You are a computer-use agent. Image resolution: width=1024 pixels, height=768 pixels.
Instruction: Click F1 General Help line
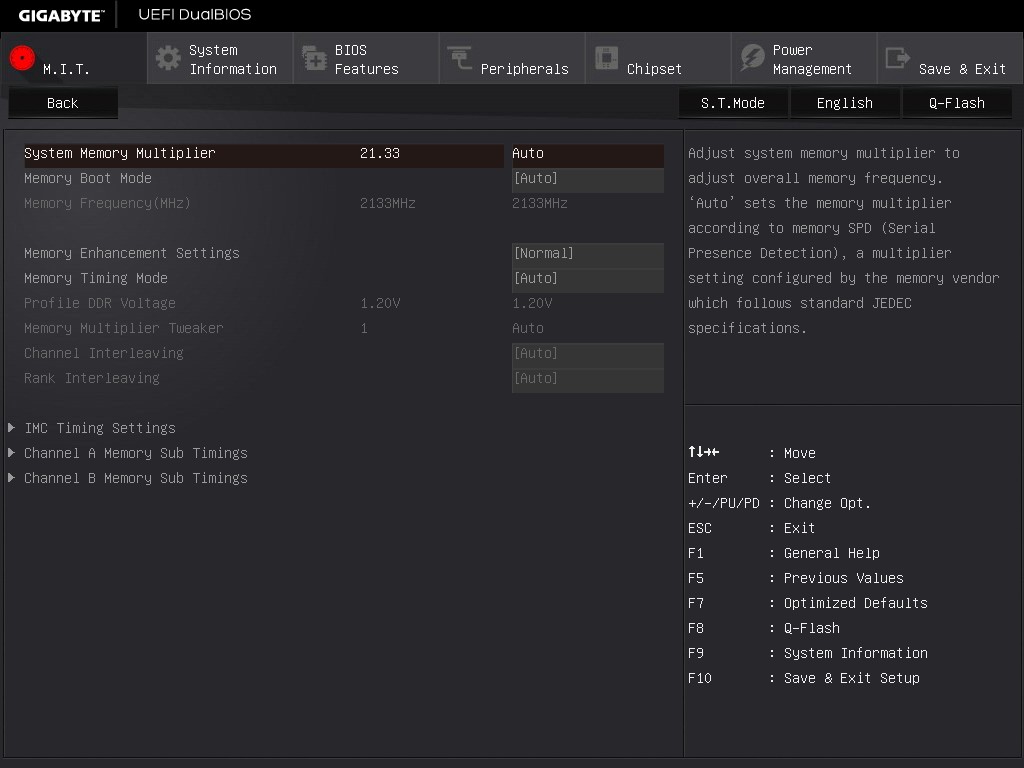click(784, 553)
